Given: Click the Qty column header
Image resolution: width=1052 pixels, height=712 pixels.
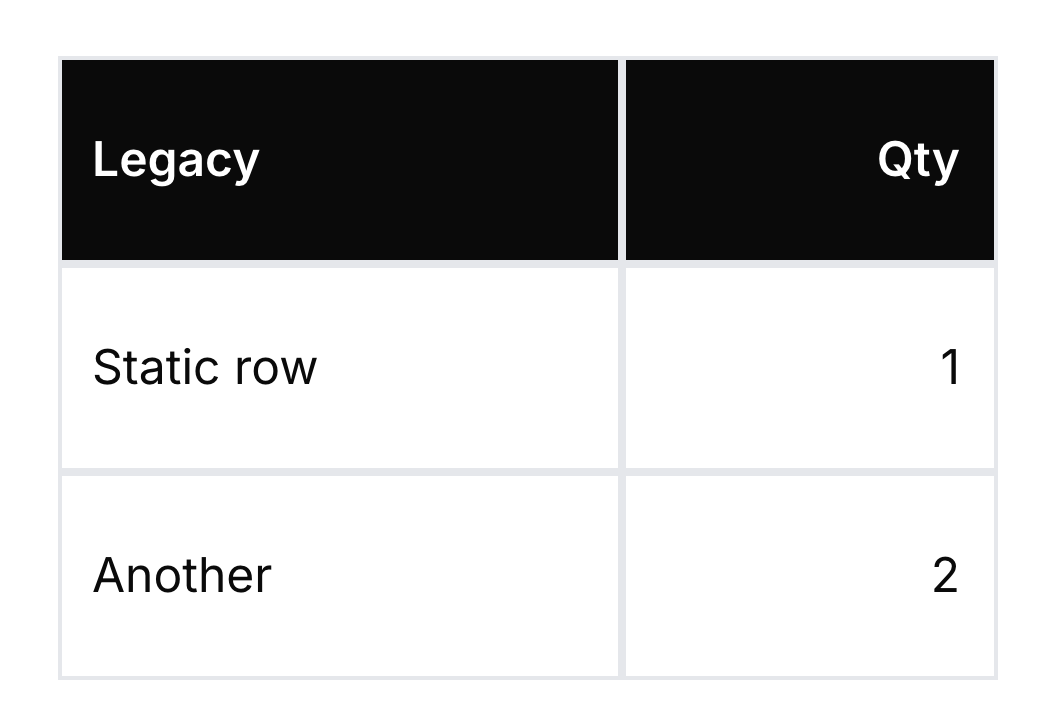Looking at the screenshot, I should [x=810, y=160].
